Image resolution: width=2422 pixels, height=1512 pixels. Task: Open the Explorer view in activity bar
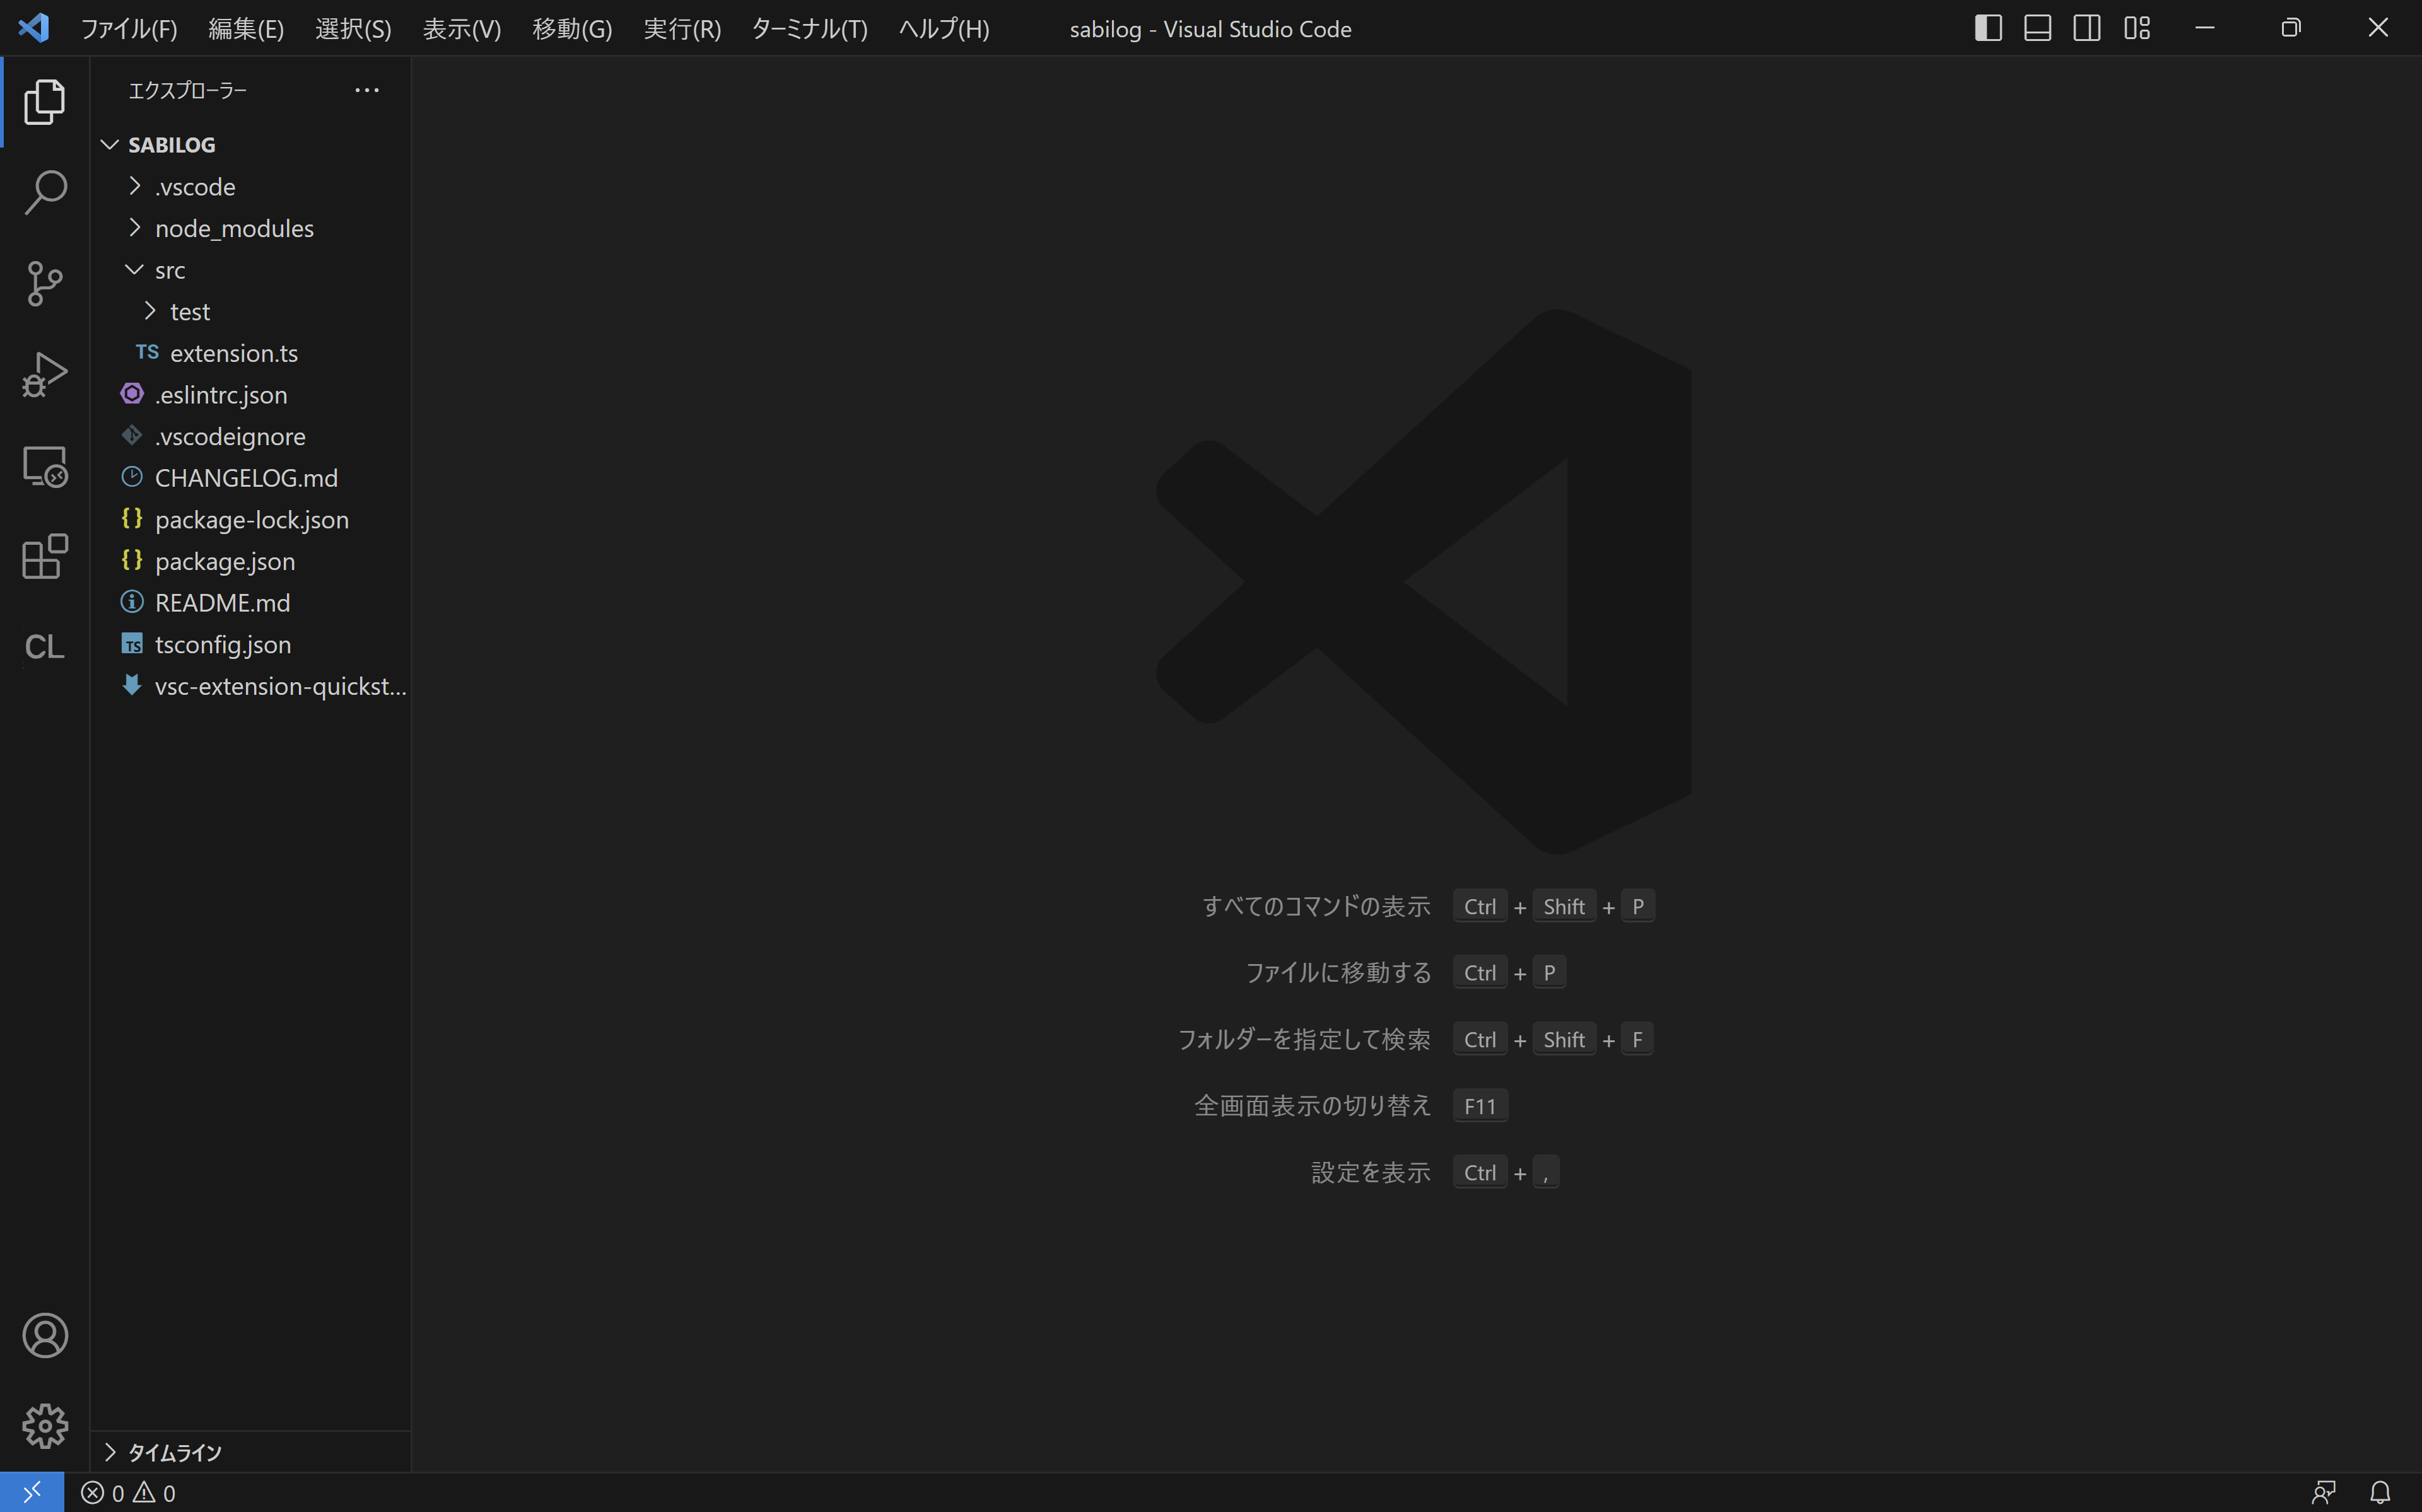(x=45, y=102)
